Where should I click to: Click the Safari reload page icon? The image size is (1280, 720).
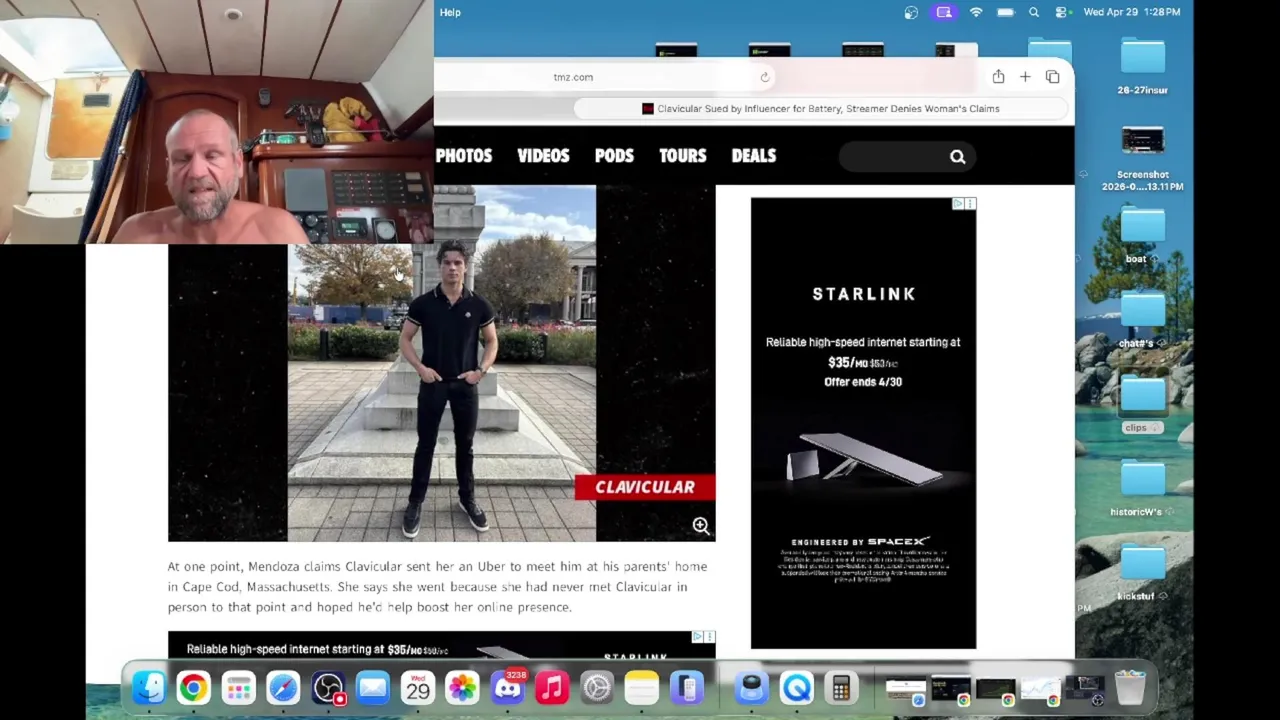click(x=765, y=77)
